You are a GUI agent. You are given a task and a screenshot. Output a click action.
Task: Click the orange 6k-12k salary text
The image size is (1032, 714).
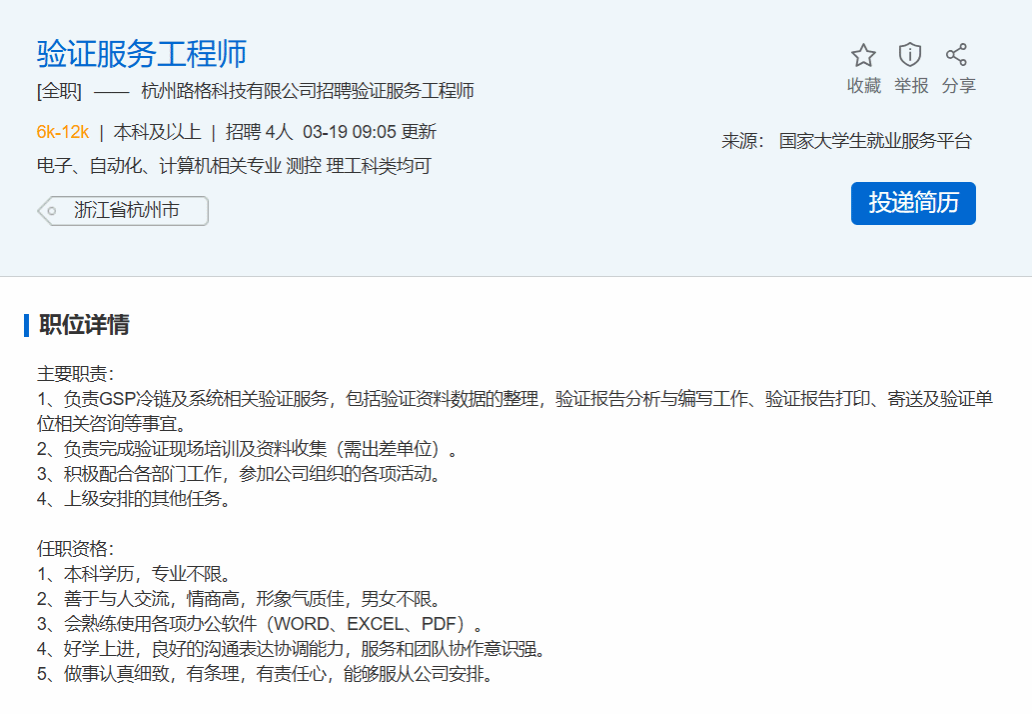[x=63, y=132]
